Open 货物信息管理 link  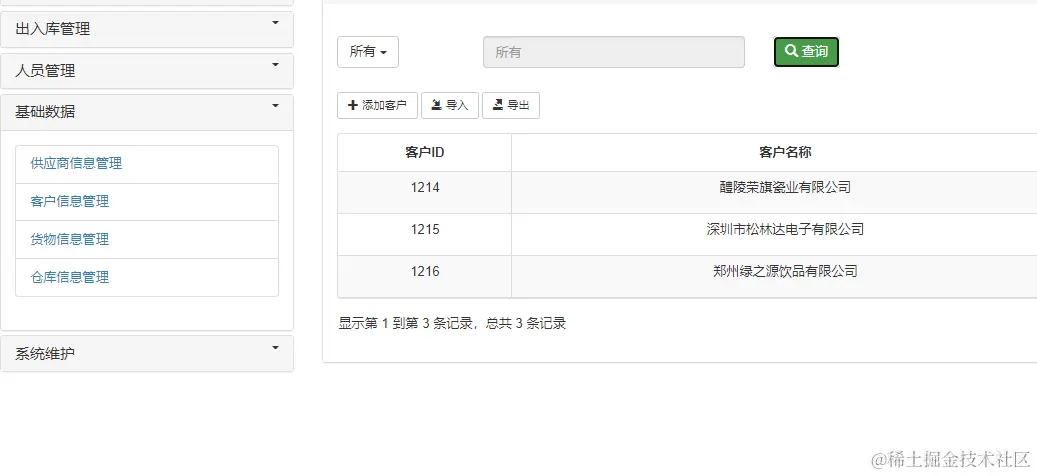(69, 239)
